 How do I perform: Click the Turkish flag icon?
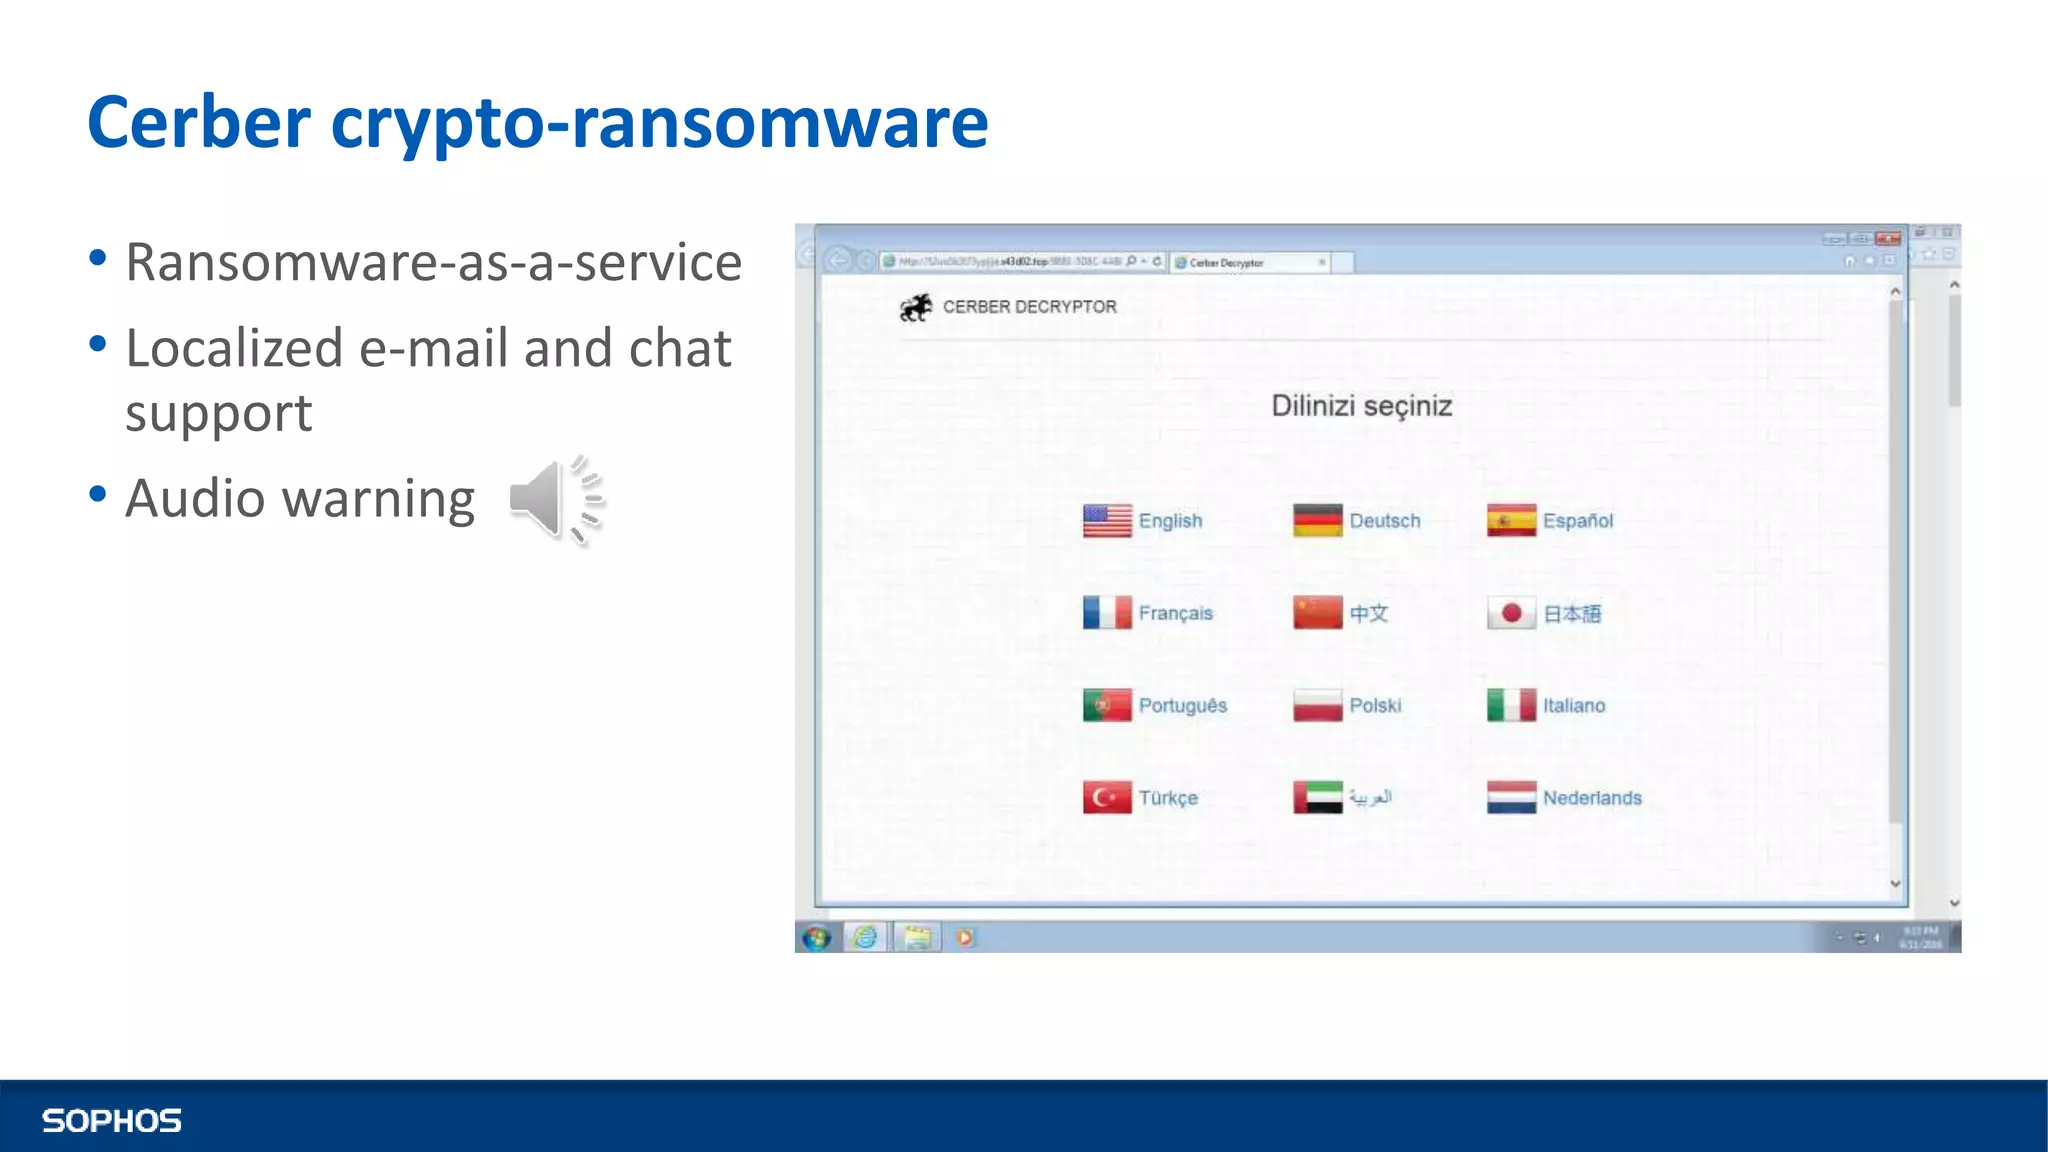[x=1107, y=798]
